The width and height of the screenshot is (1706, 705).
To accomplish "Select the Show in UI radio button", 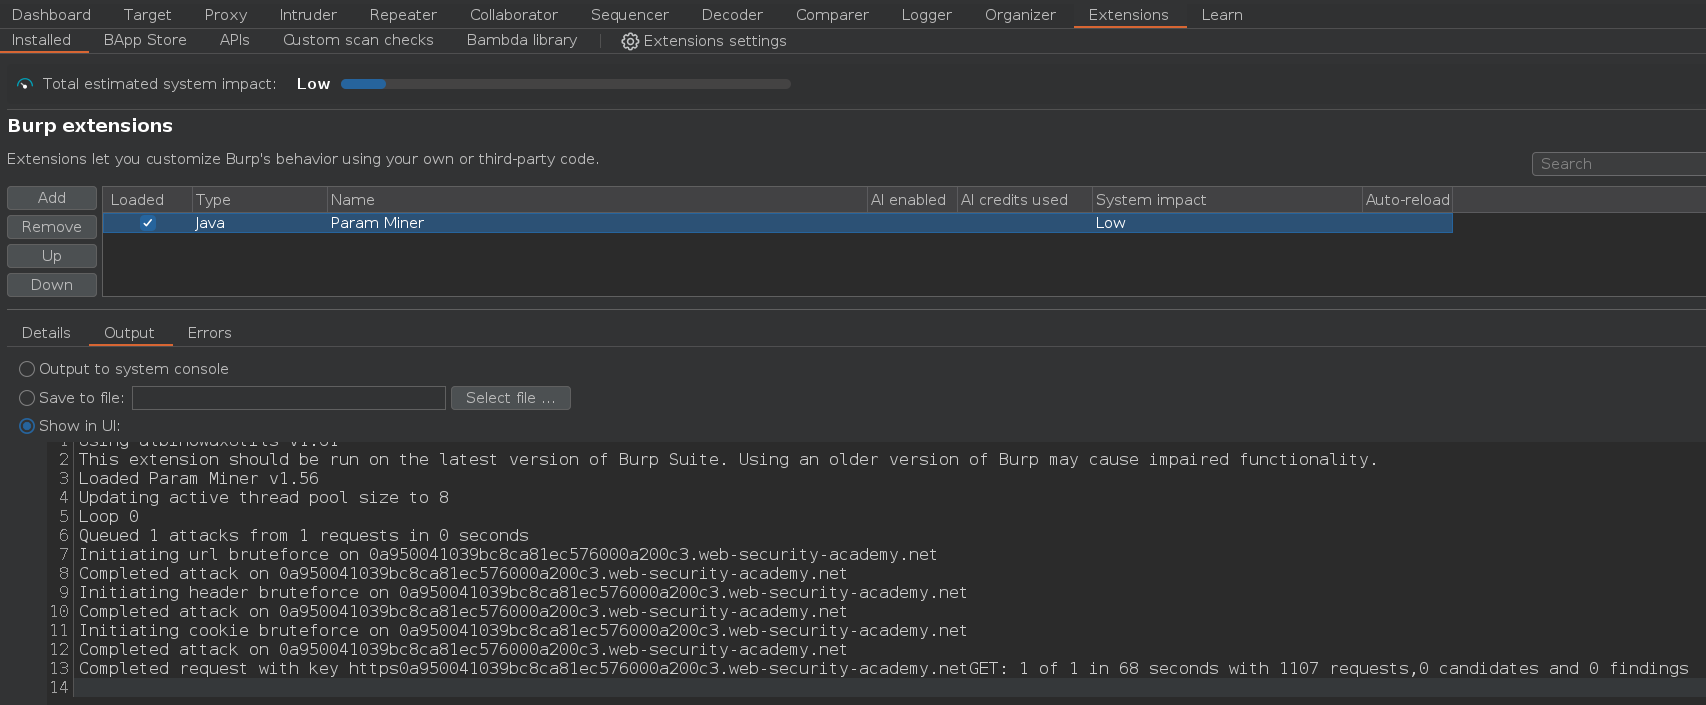I will [27, 426].
